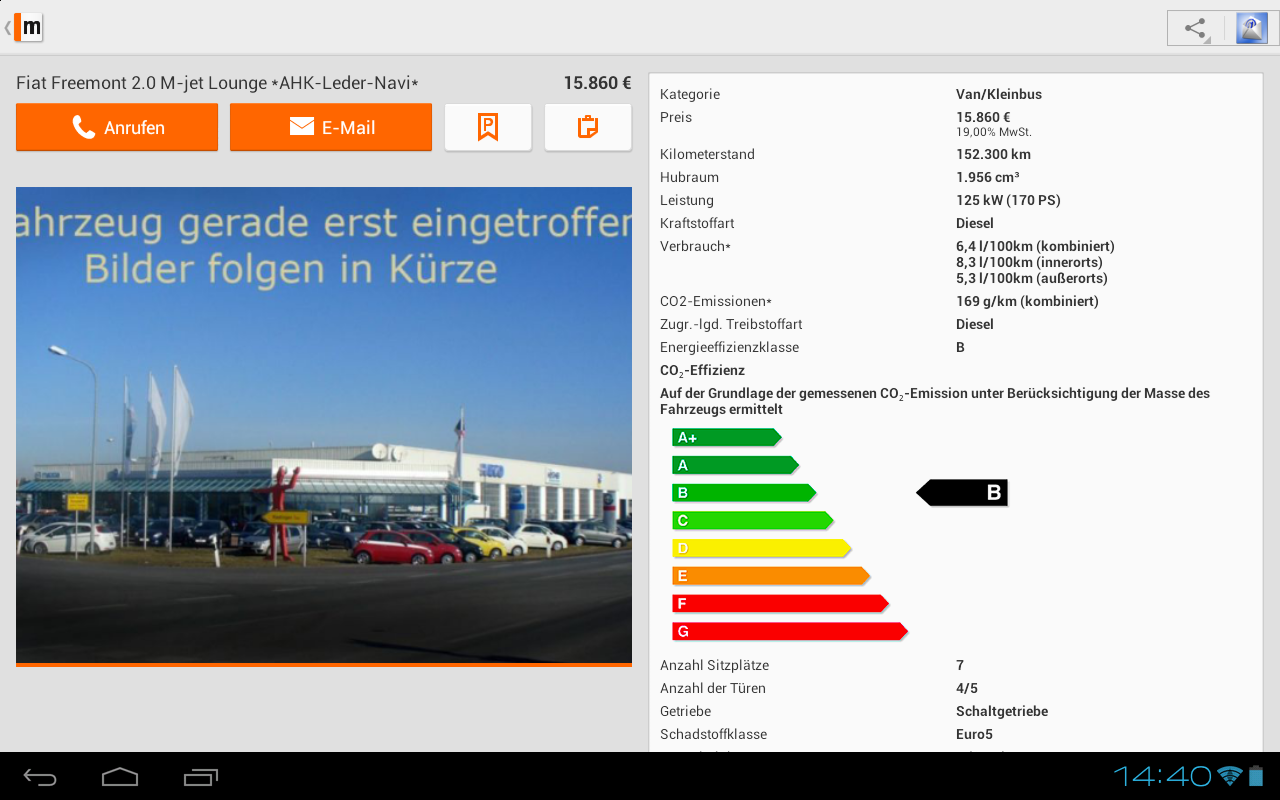Image resolution: width=1280 pixels, height=800 pixels.
Task: Add a note using the clipboard icon
Action: tap(588, 127)
